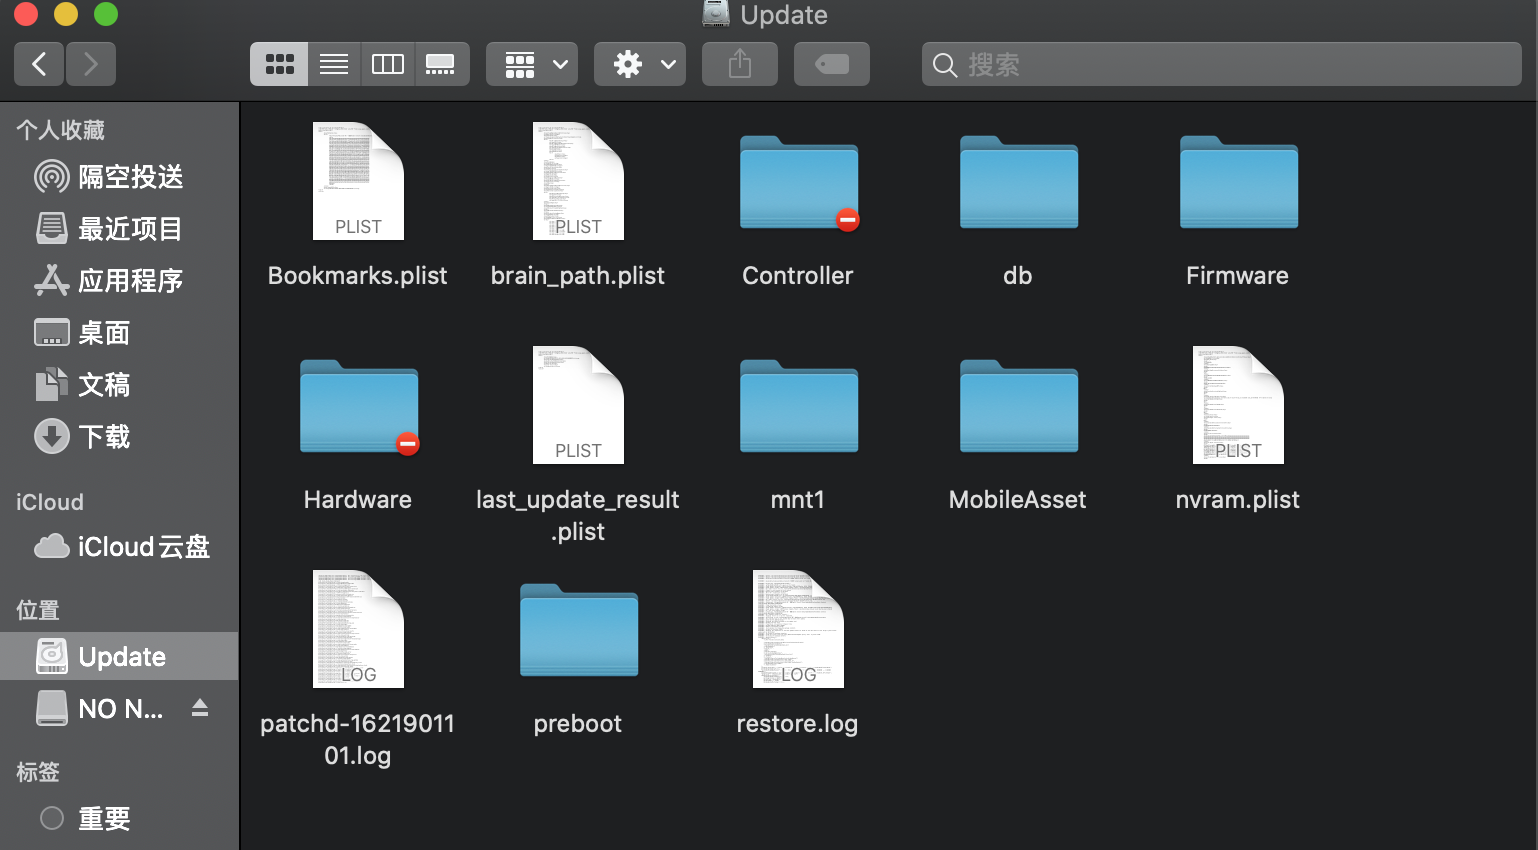Image resolution: width=1538 pixels, height=850 pixels.
Task: Switch to column view mode
Action: click(388, 65)
